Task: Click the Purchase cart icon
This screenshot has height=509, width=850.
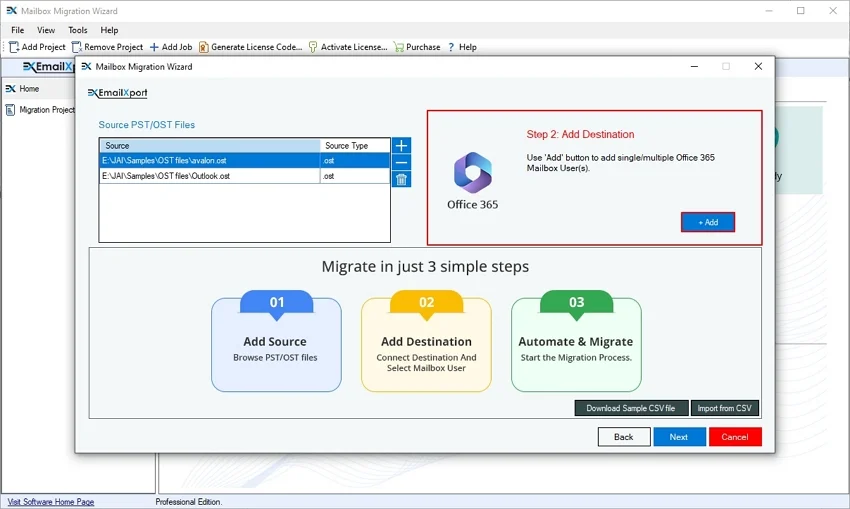Action: [x=399, y=47]
